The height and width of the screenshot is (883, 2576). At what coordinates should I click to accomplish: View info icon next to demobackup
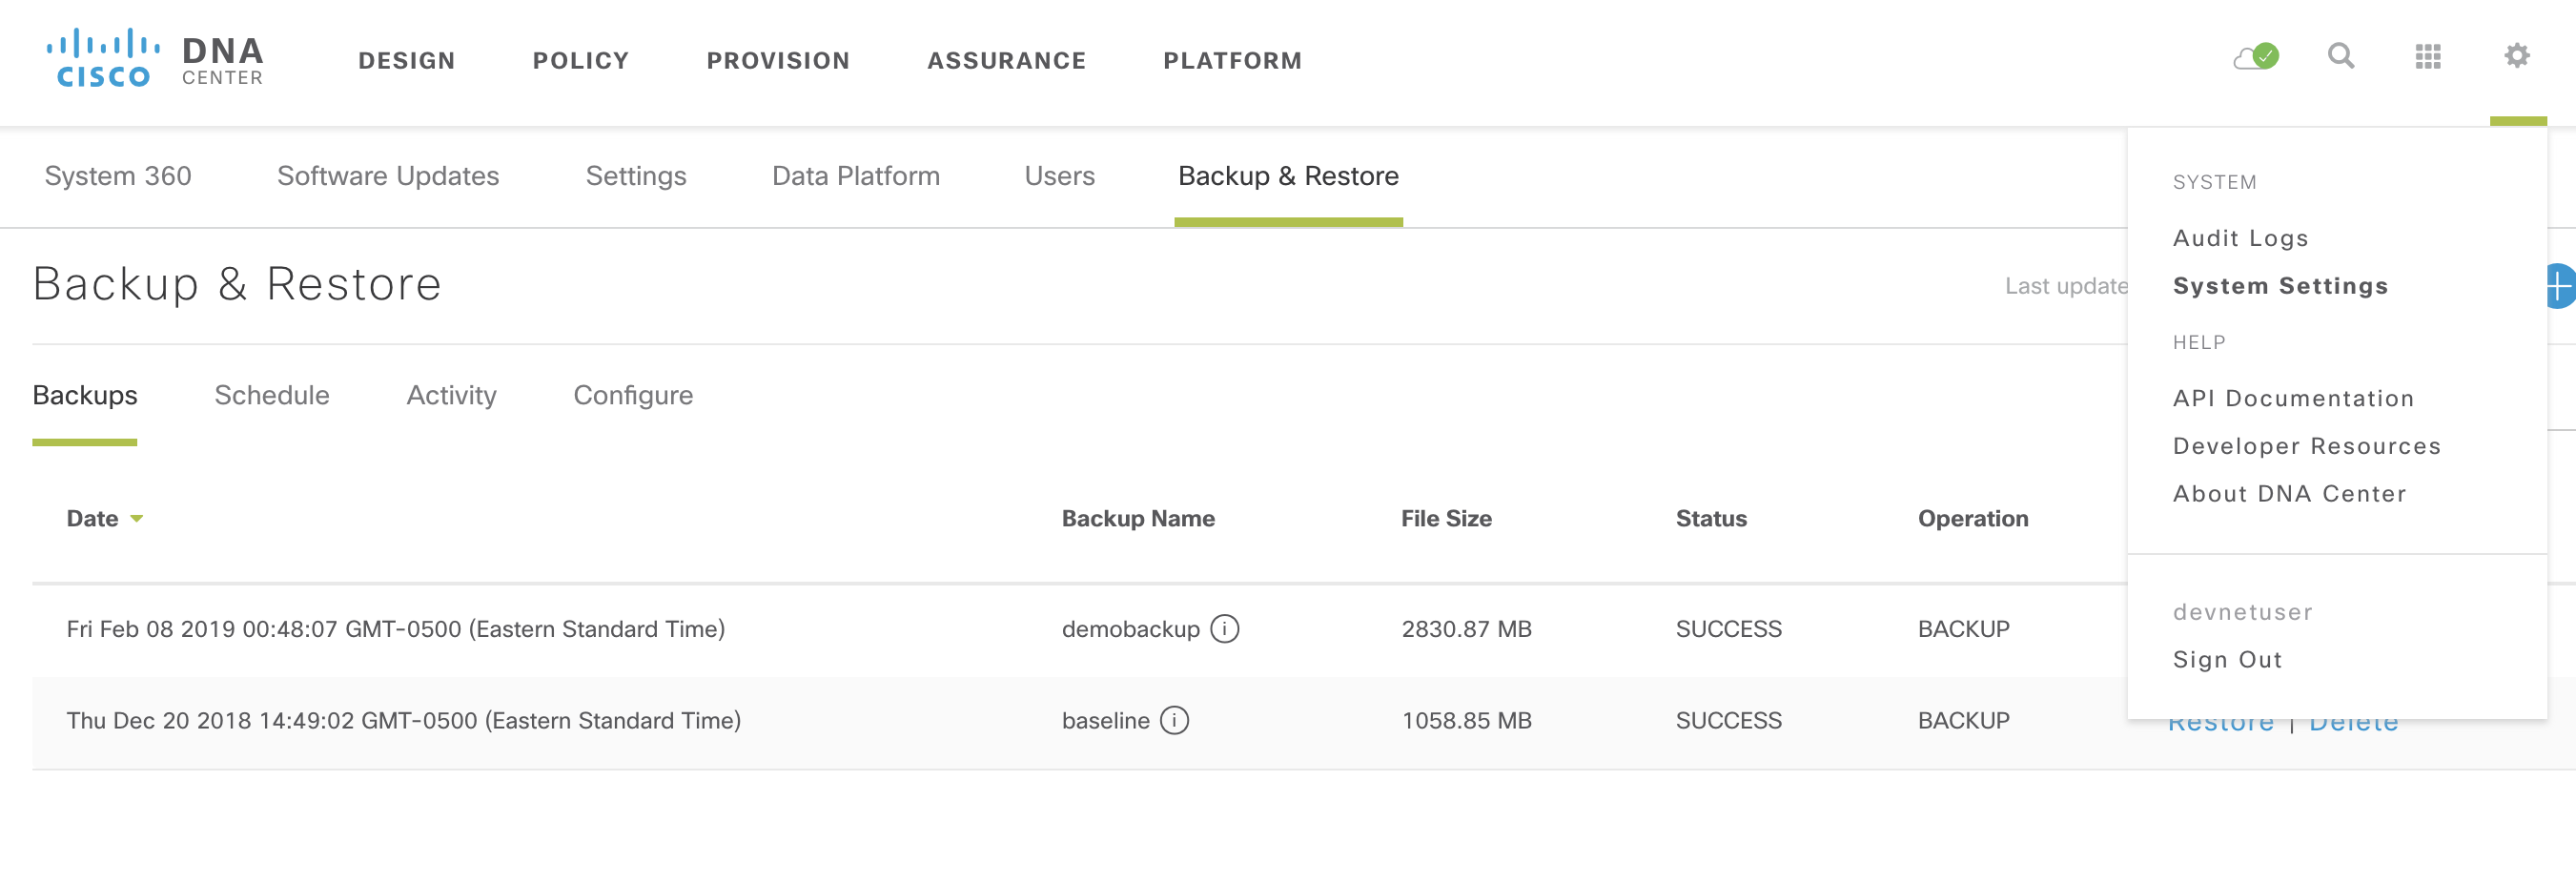(x=1227, y=629)
